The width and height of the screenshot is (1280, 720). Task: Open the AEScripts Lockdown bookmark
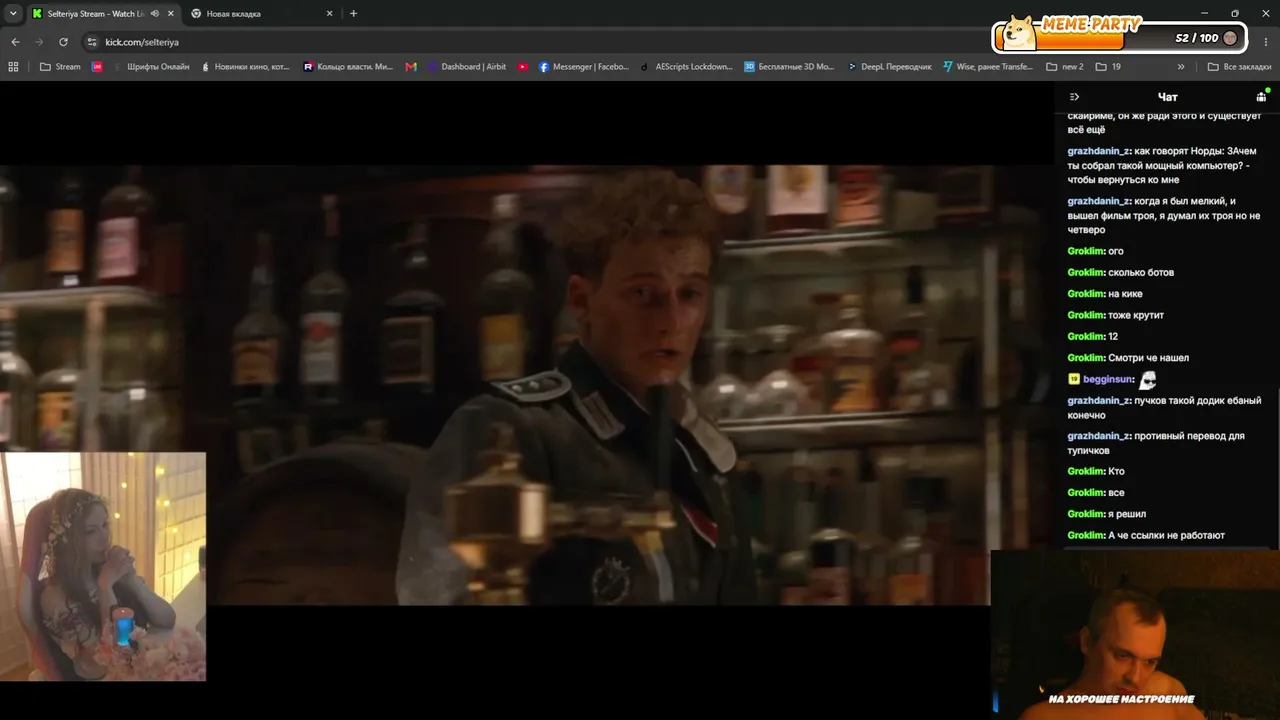(x=687, y=67)
